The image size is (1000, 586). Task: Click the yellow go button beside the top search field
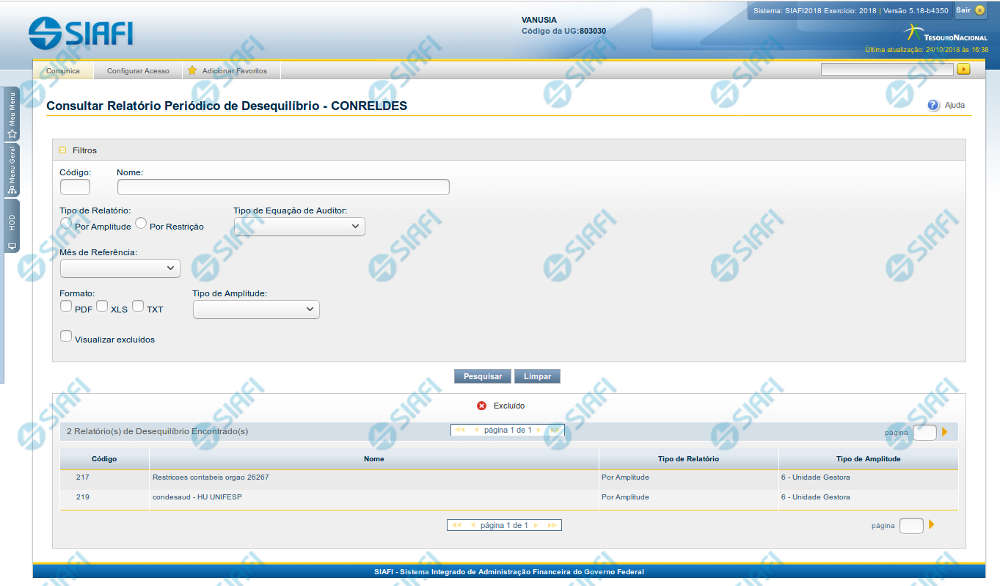[963, 70]
